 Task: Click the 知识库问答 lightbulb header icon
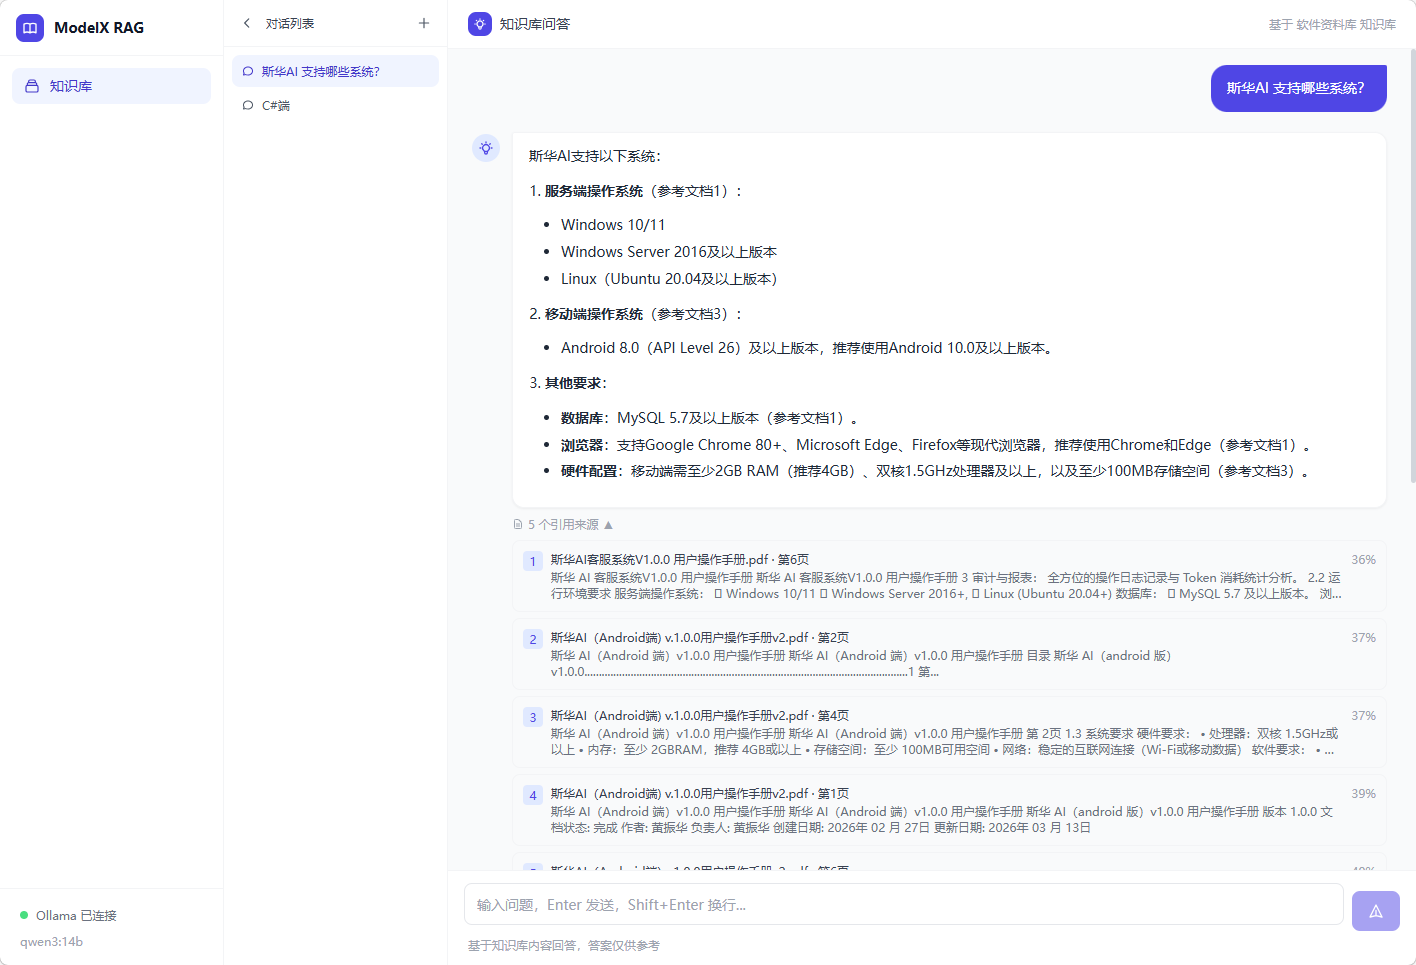tap(480, 24)
